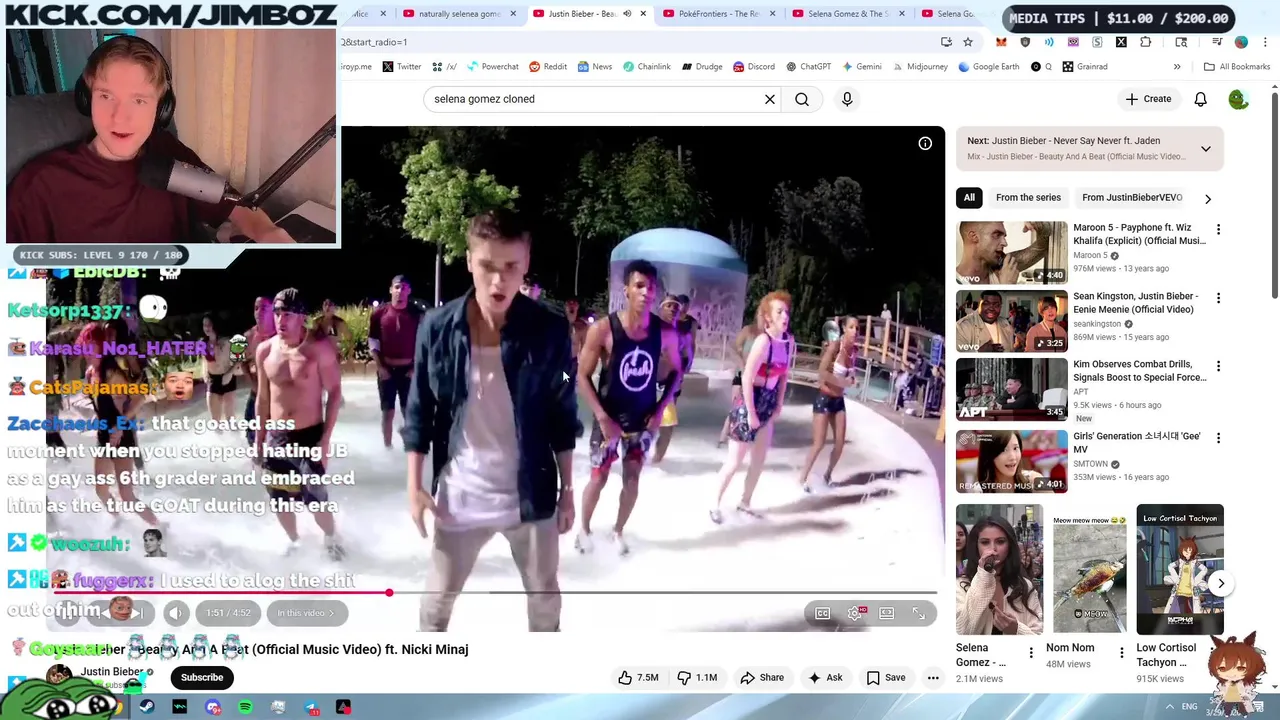Screen dimensions: 1280x720
Task: Open options for Maroon 5 Payphone video
Action: coord(1218,229)
